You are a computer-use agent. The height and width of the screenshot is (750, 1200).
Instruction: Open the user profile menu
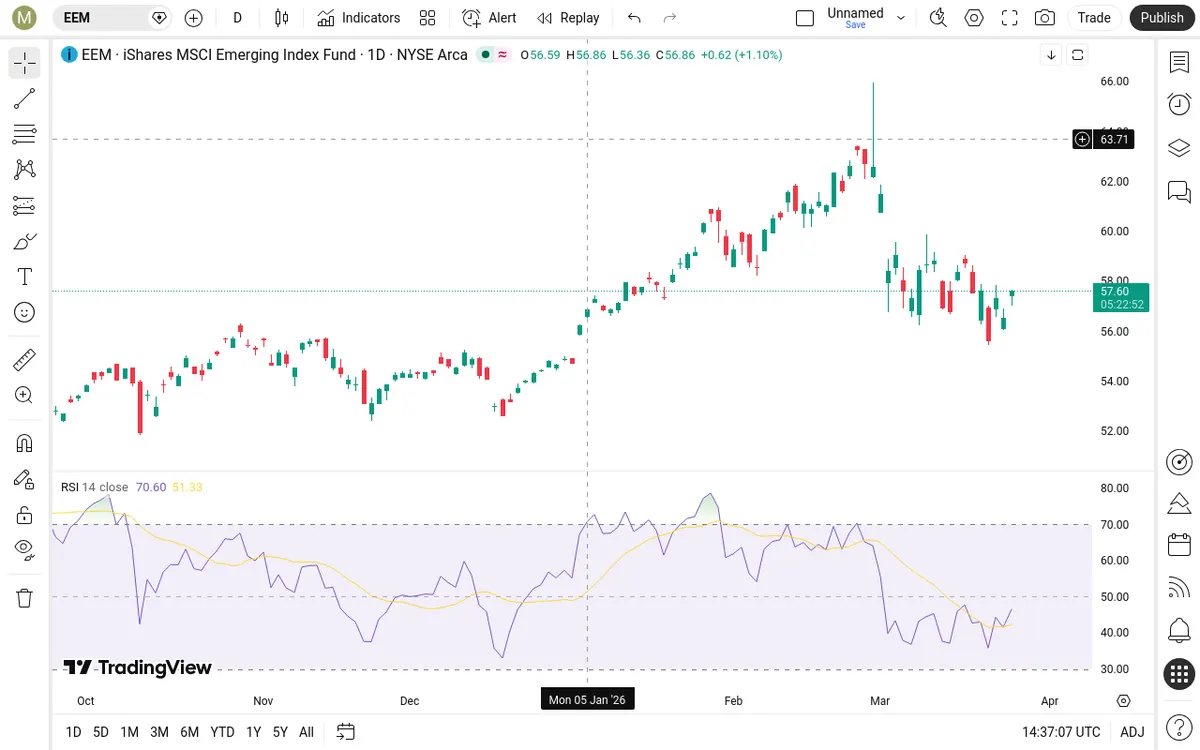[24, 18]
